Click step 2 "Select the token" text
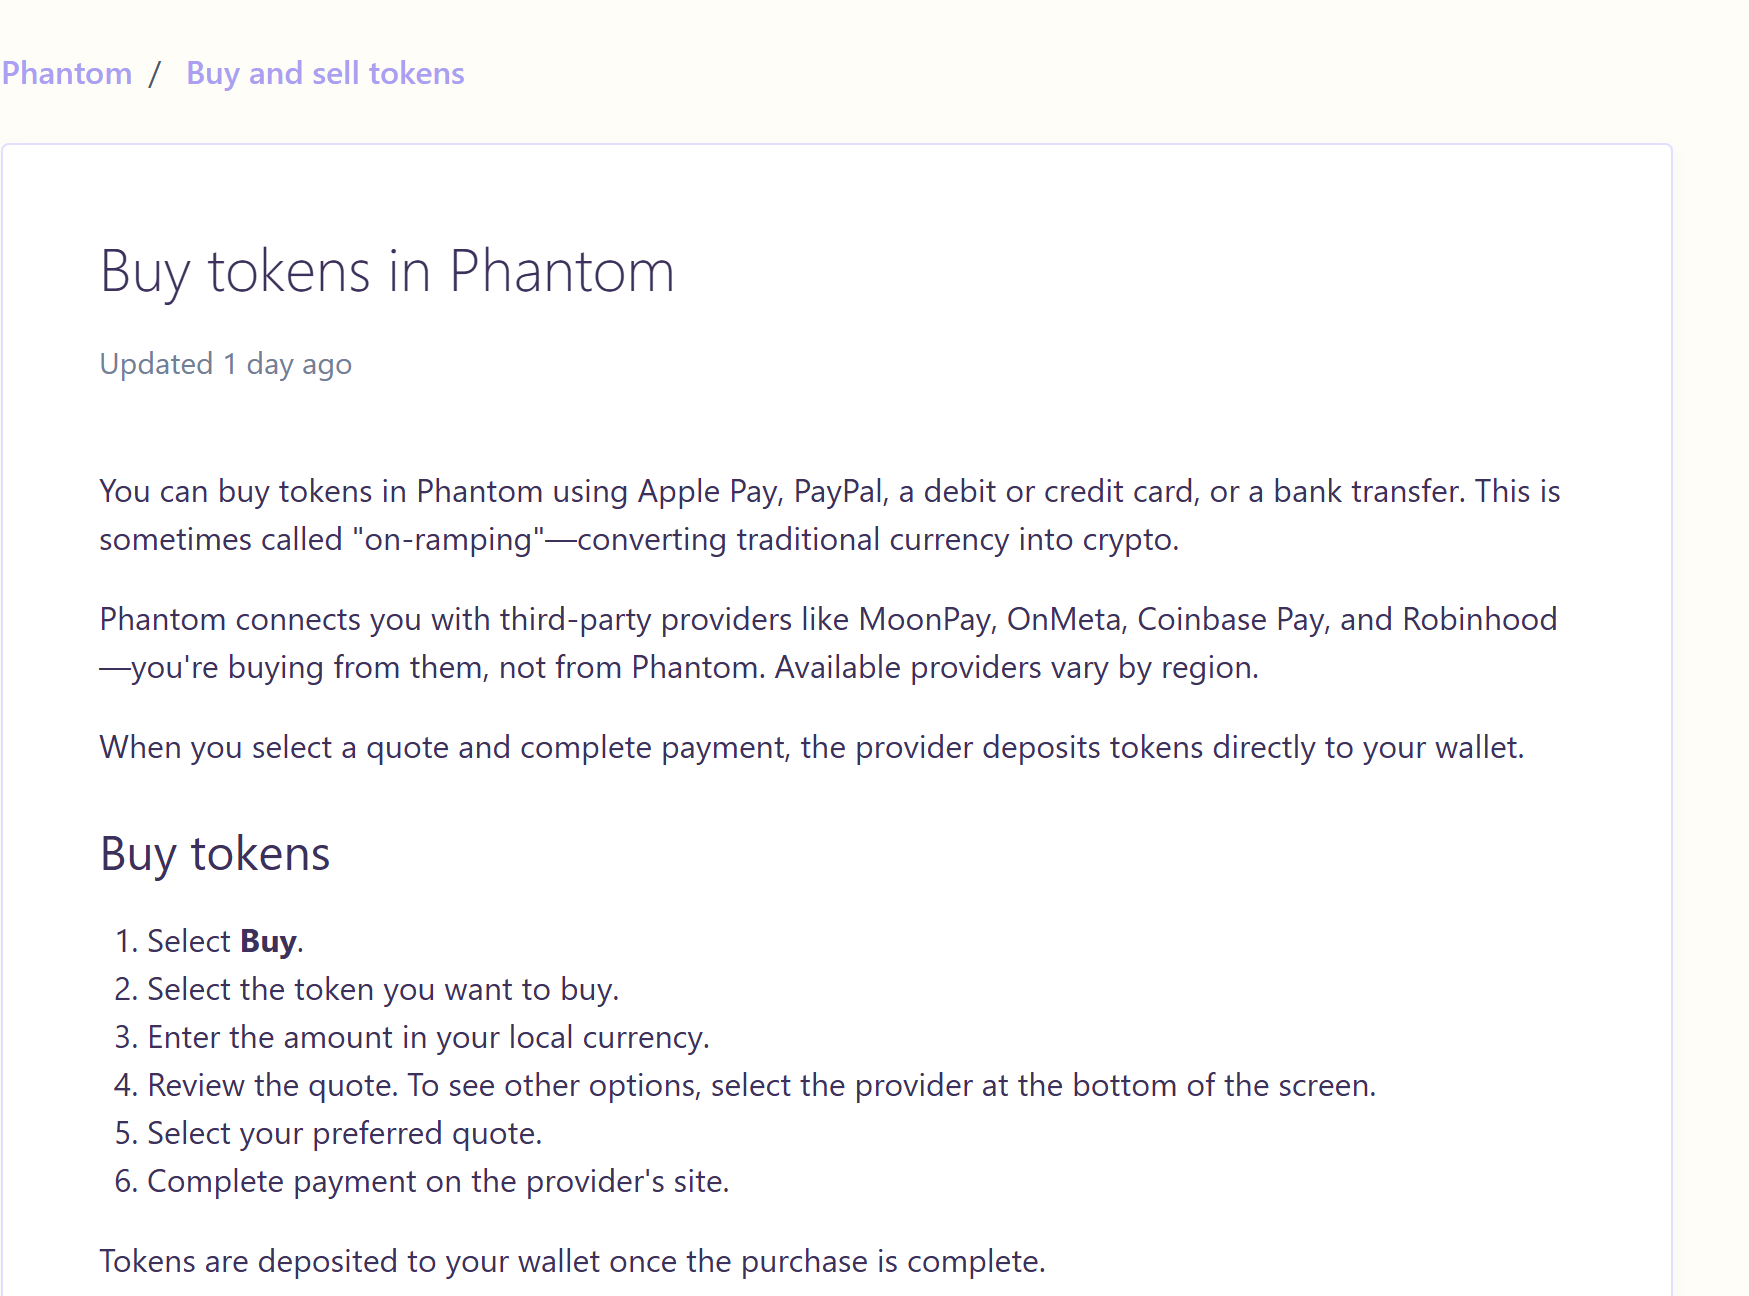1749x1296 pixels. (383, 990)
